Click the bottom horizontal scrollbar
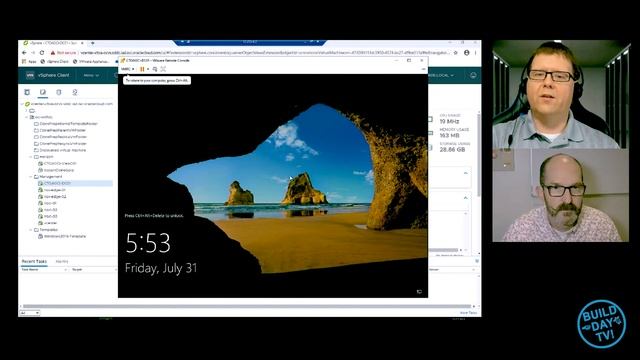 (247, 306)
